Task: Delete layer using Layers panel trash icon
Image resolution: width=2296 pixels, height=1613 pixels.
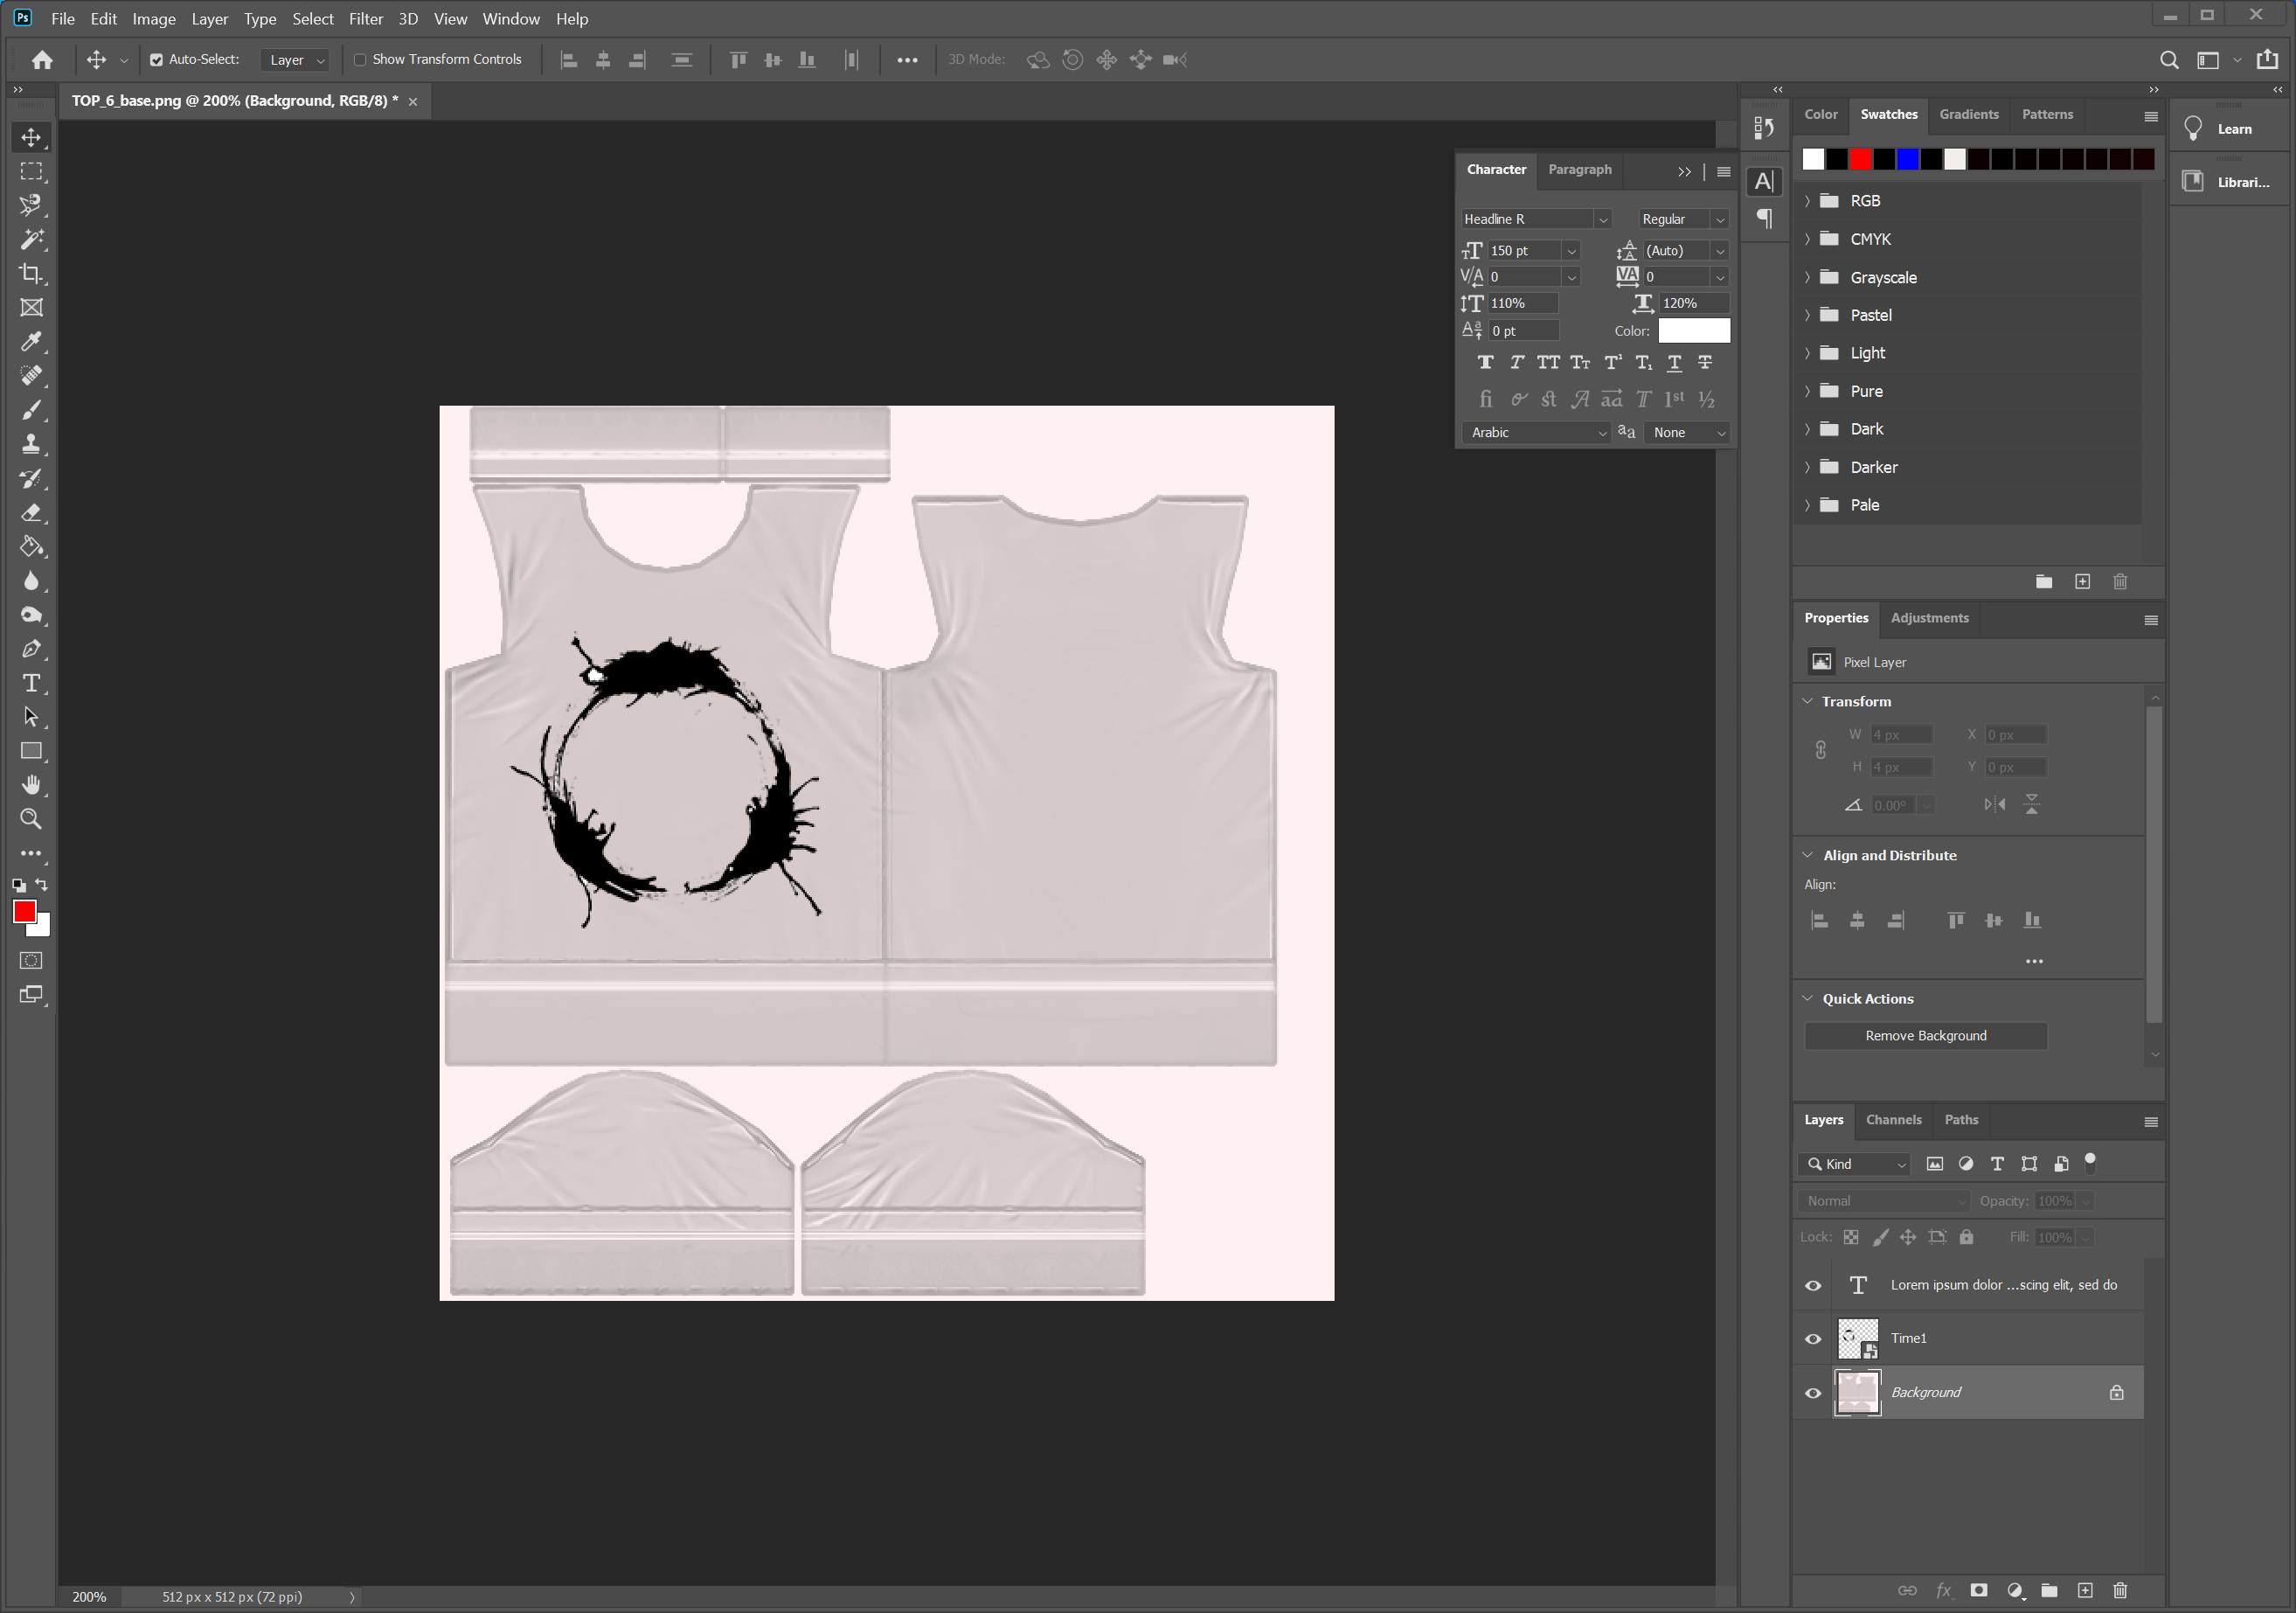Action: 2120,1590
